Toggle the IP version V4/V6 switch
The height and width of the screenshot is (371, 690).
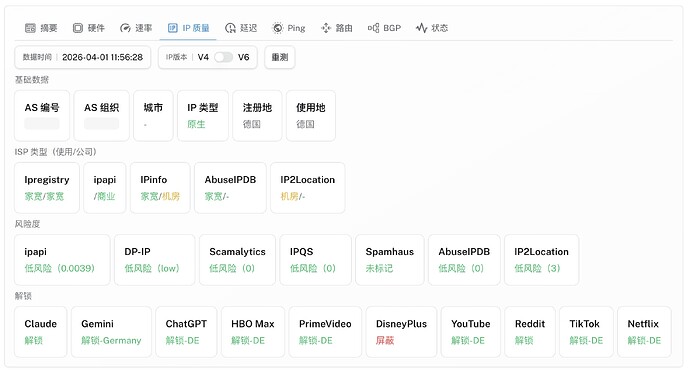(x=223, y=57)
